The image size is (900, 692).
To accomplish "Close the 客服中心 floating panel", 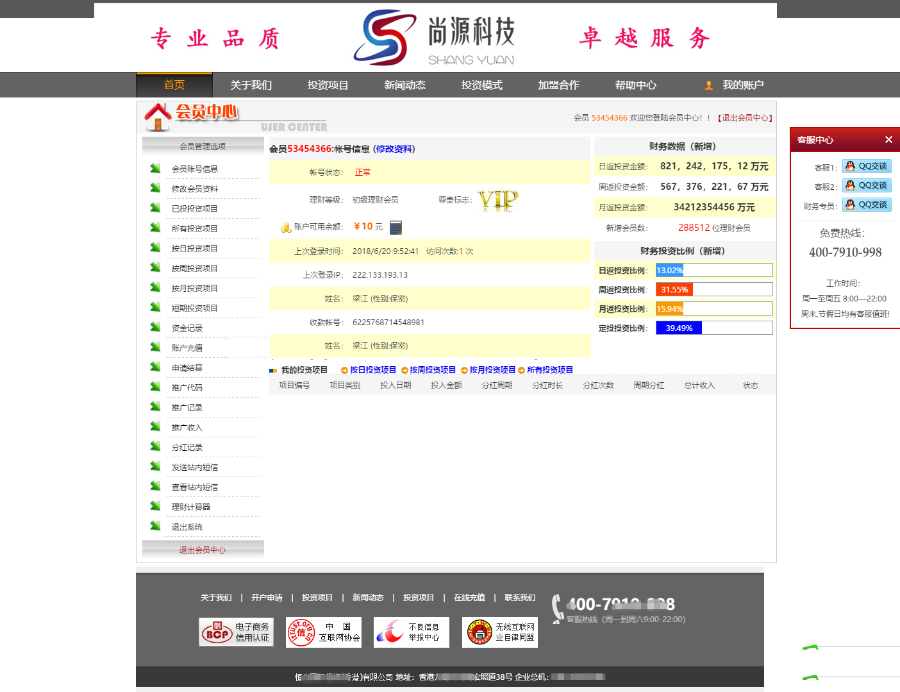I will pos(888,140).
